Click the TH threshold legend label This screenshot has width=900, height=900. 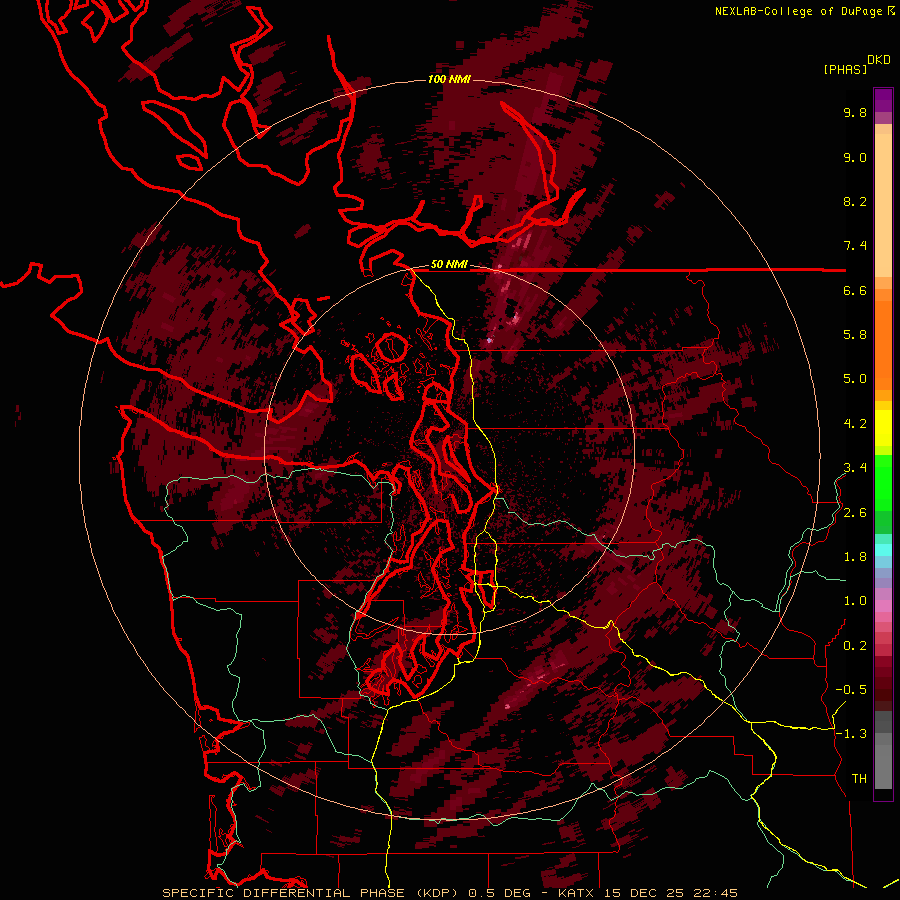coord(859,779)
